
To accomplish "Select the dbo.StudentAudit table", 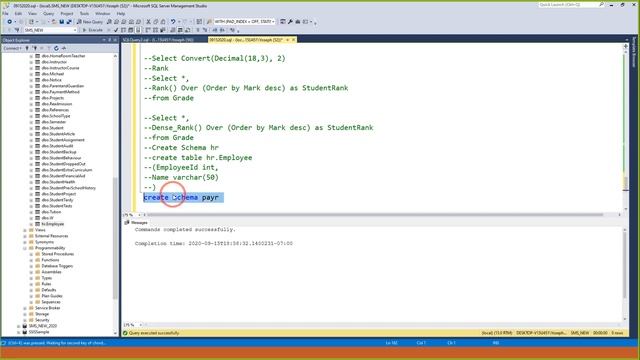I will point(57,146).
